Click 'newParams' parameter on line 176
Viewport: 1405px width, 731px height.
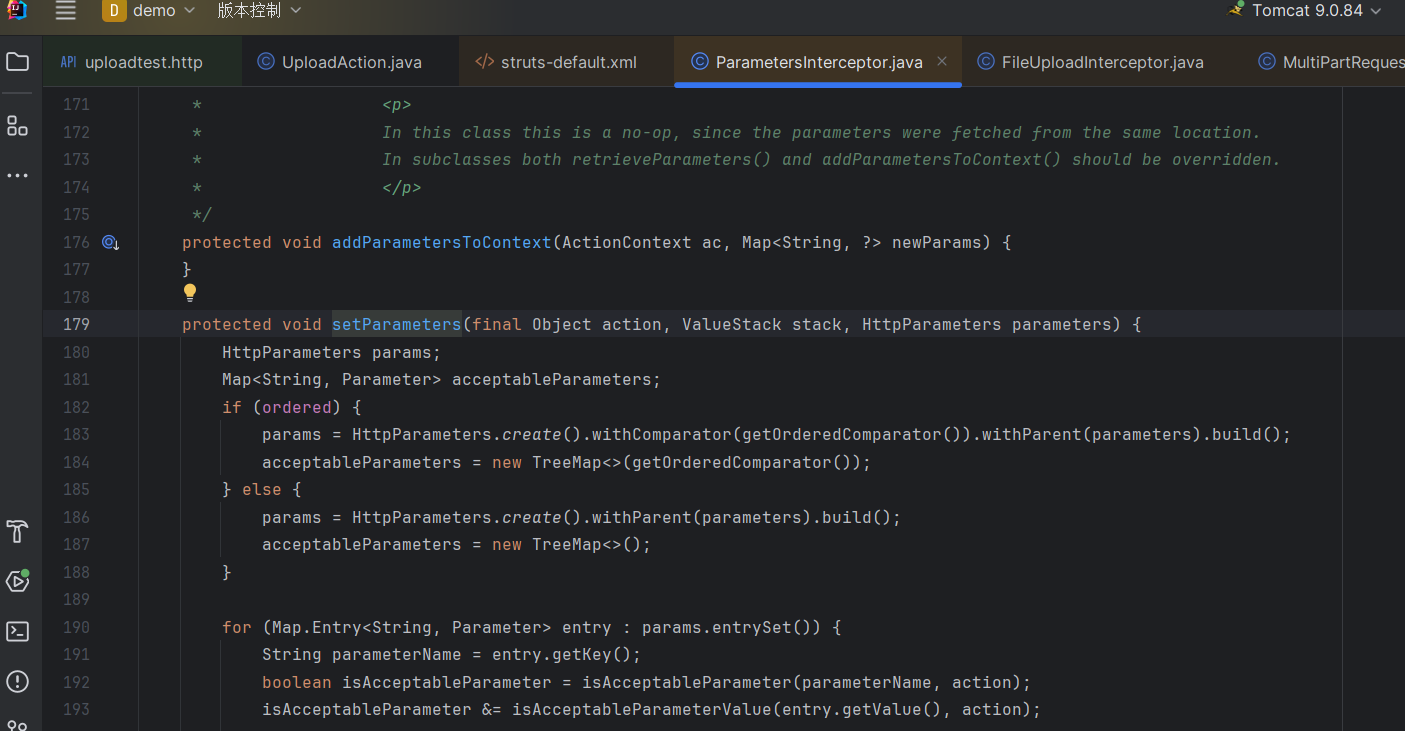pos(936,242)
